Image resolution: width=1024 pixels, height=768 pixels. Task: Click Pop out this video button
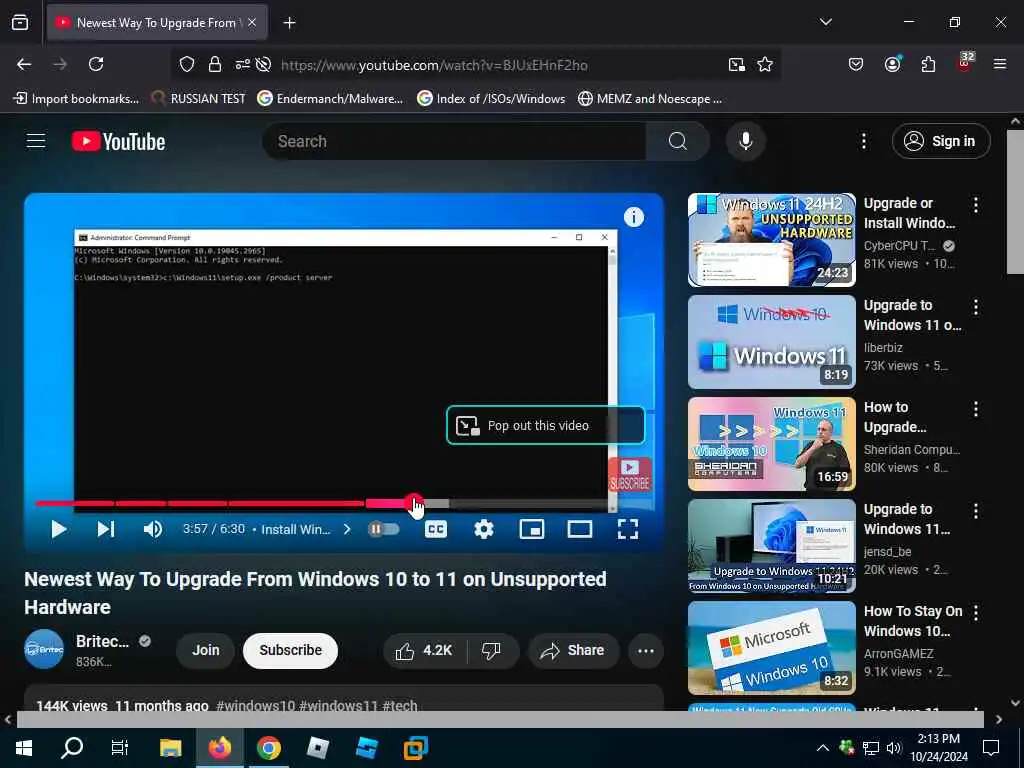[x=545, y=425]
